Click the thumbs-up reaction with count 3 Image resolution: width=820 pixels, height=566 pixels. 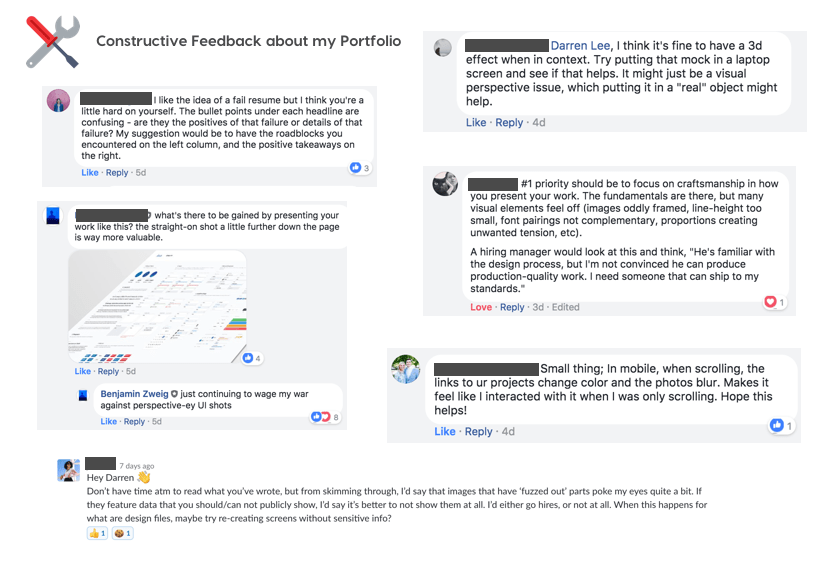[x=360, y=168]
